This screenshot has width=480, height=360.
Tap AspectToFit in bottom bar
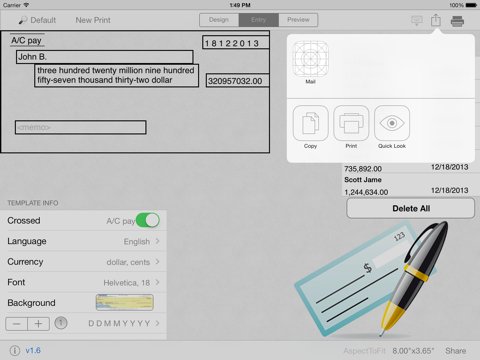click(x=364, y=351)
